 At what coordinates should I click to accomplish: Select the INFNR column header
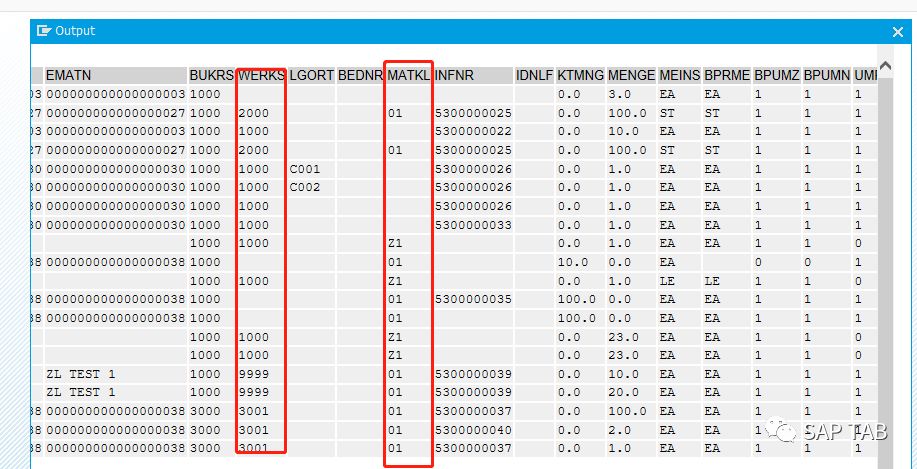[x=473, y=75]
